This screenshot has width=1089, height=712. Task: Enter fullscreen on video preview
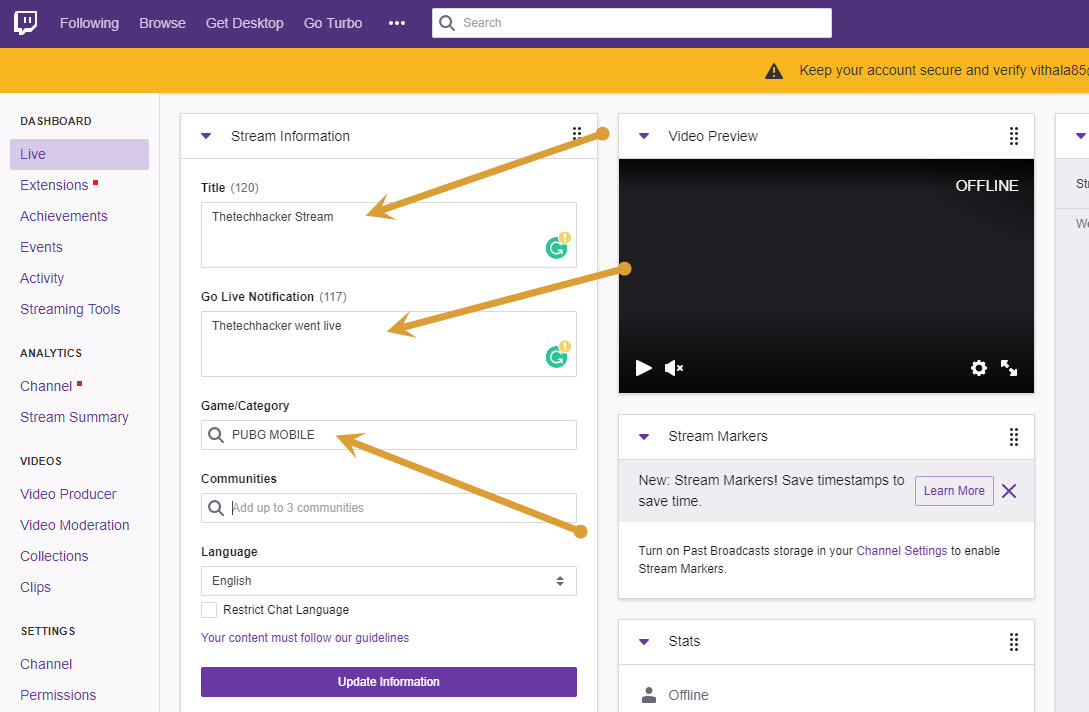1009,367
